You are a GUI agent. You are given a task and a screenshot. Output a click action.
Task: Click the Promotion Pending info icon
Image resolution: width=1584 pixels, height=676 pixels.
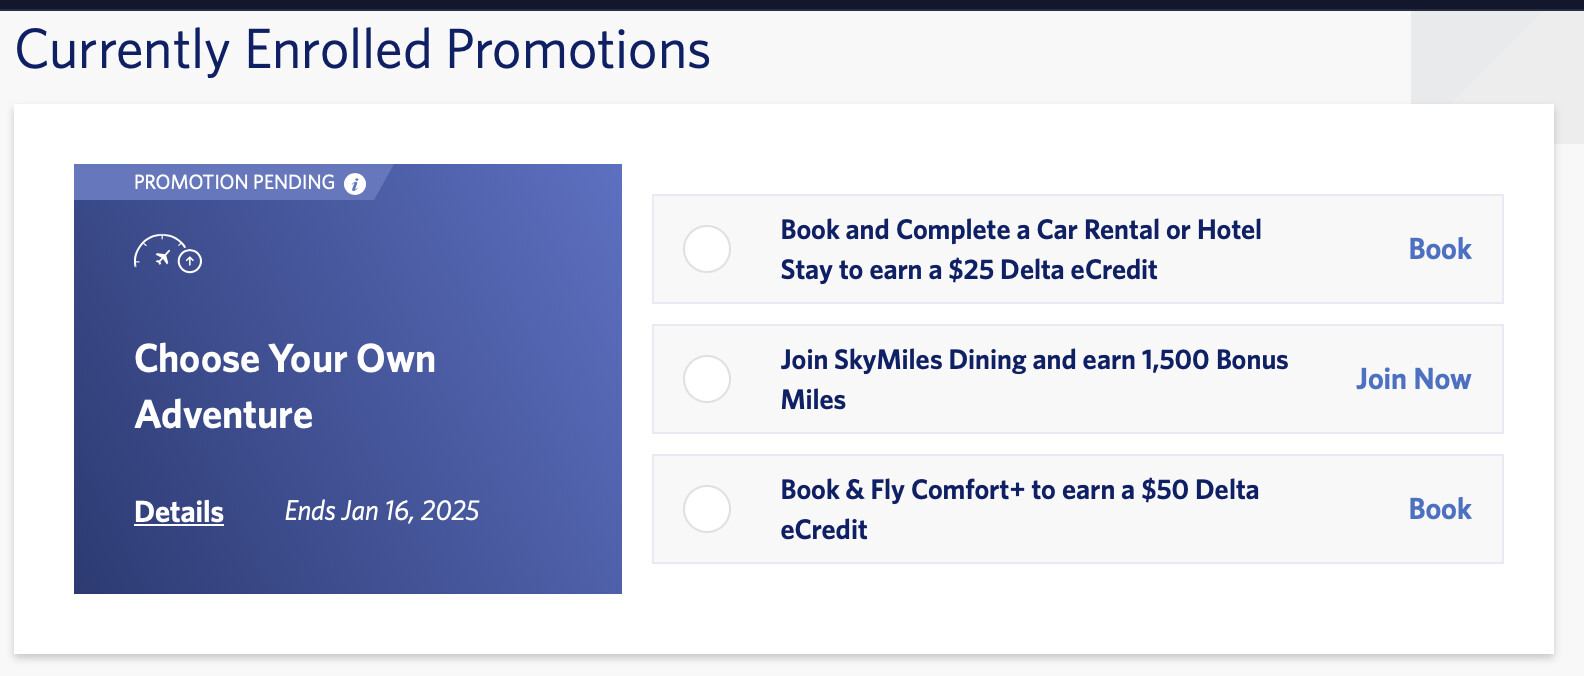(355, 183)
